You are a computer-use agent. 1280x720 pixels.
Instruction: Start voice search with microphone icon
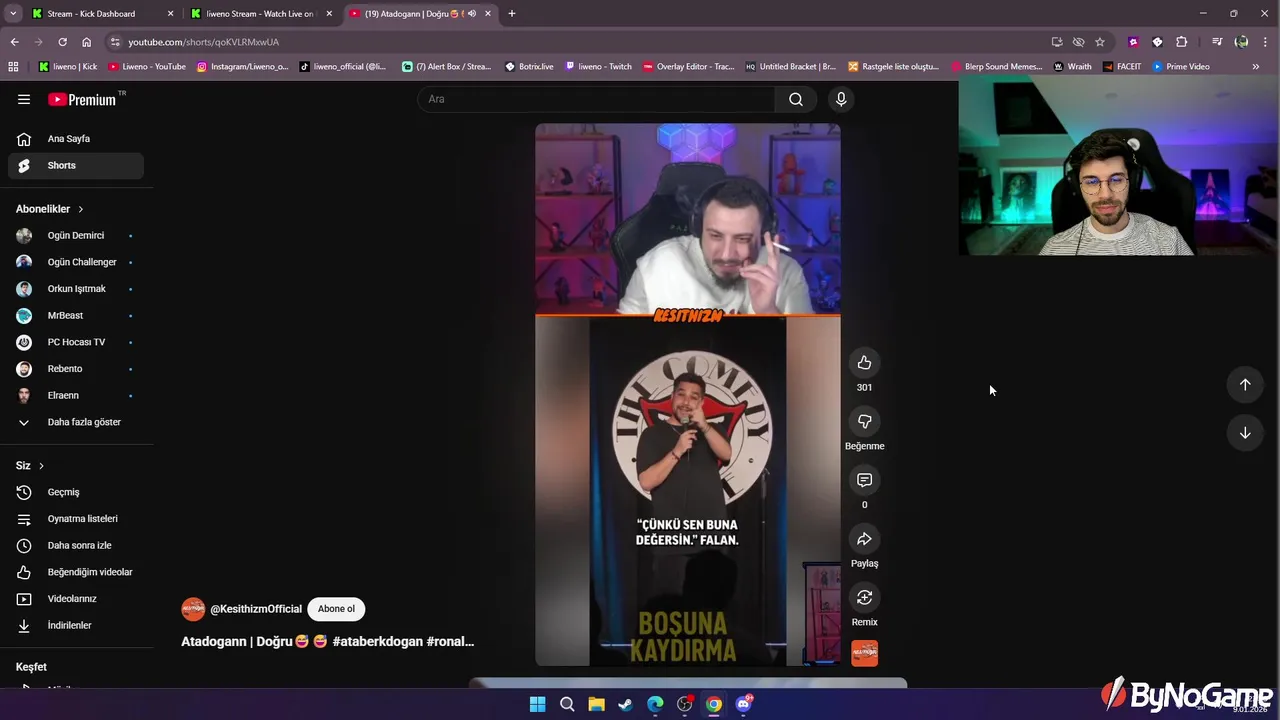pyautogui.click(x=841, y=99)
